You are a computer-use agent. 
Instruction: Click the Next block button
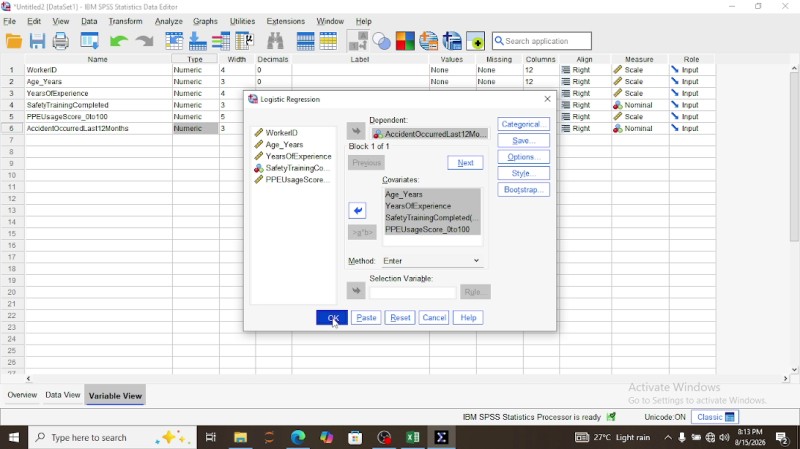[x=465, y=163]
